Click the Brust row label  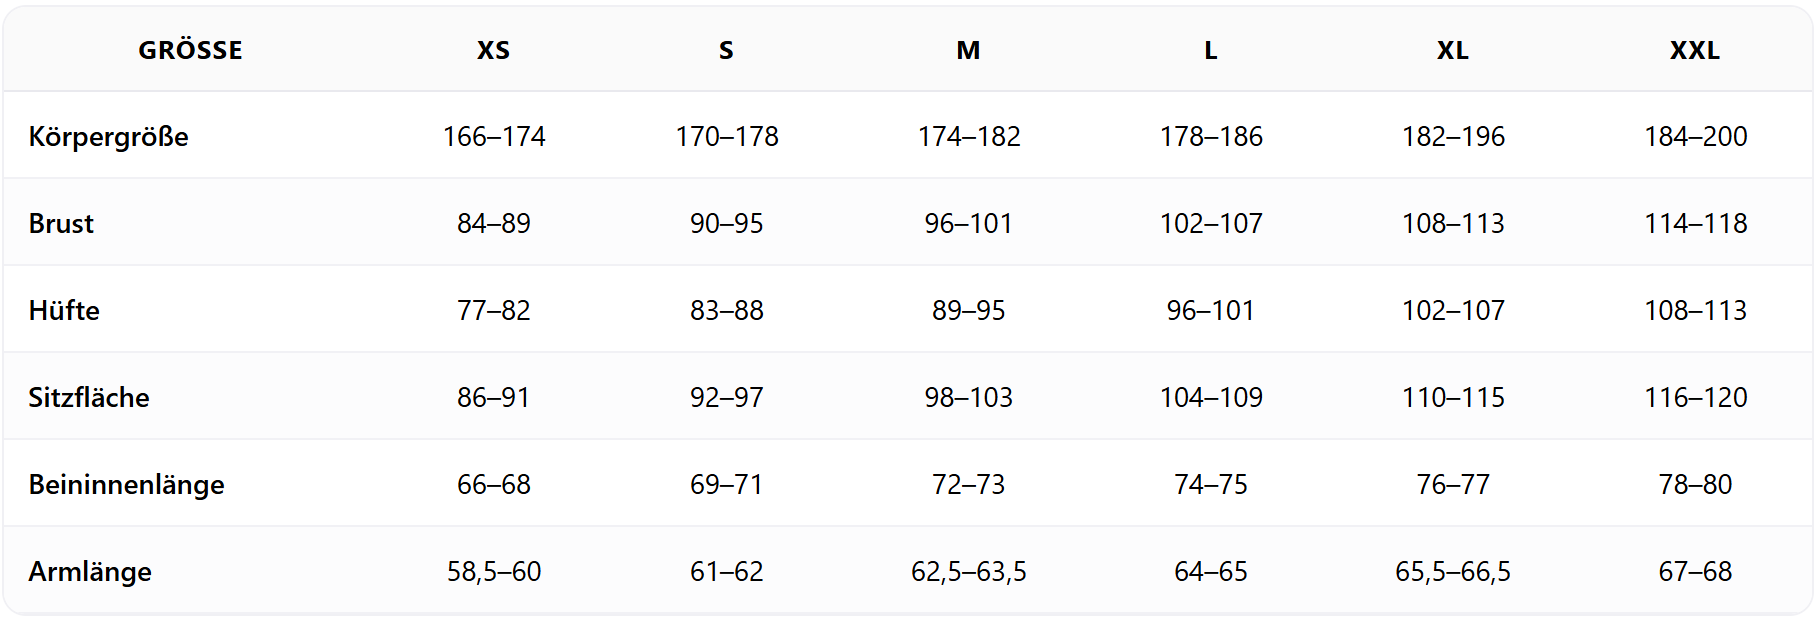pos(61,224)
